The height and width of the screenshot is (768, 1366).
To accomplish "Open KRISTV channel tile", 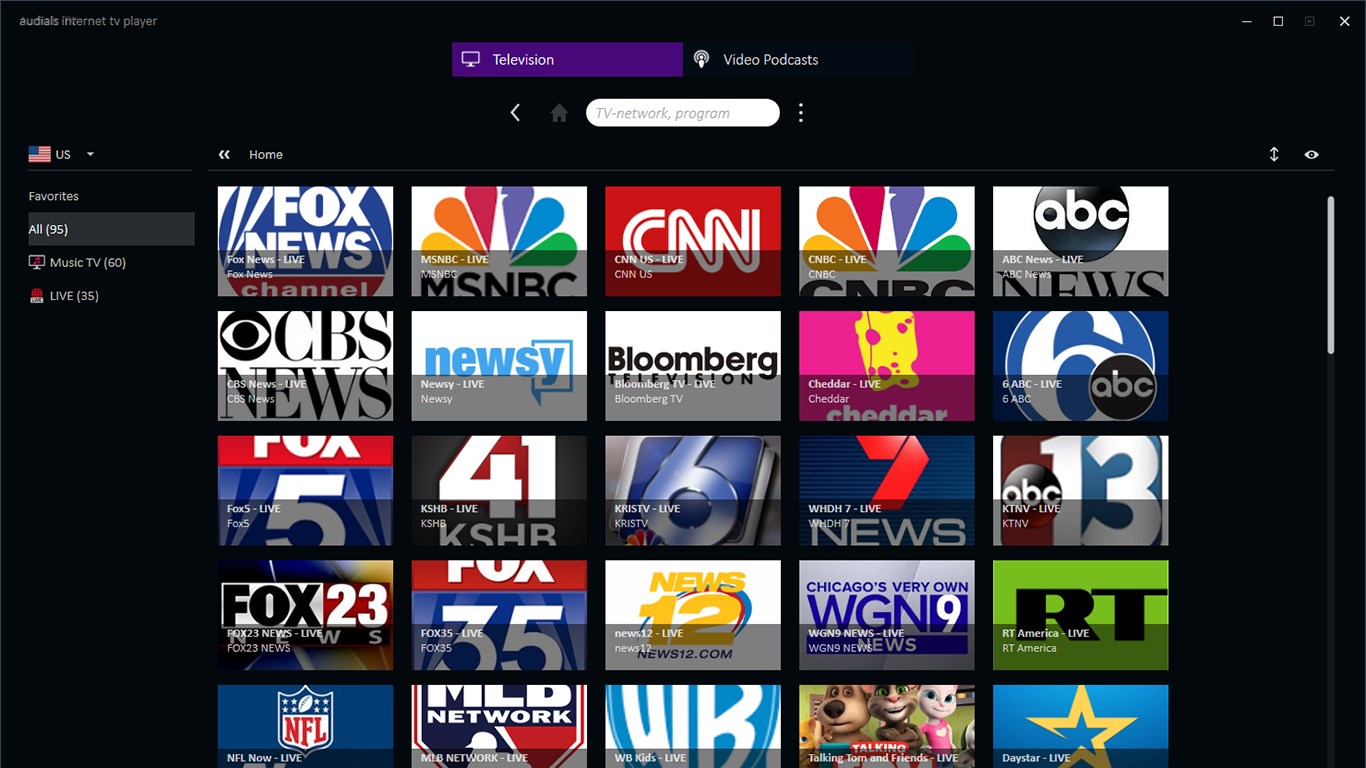I will click(693, 490).
